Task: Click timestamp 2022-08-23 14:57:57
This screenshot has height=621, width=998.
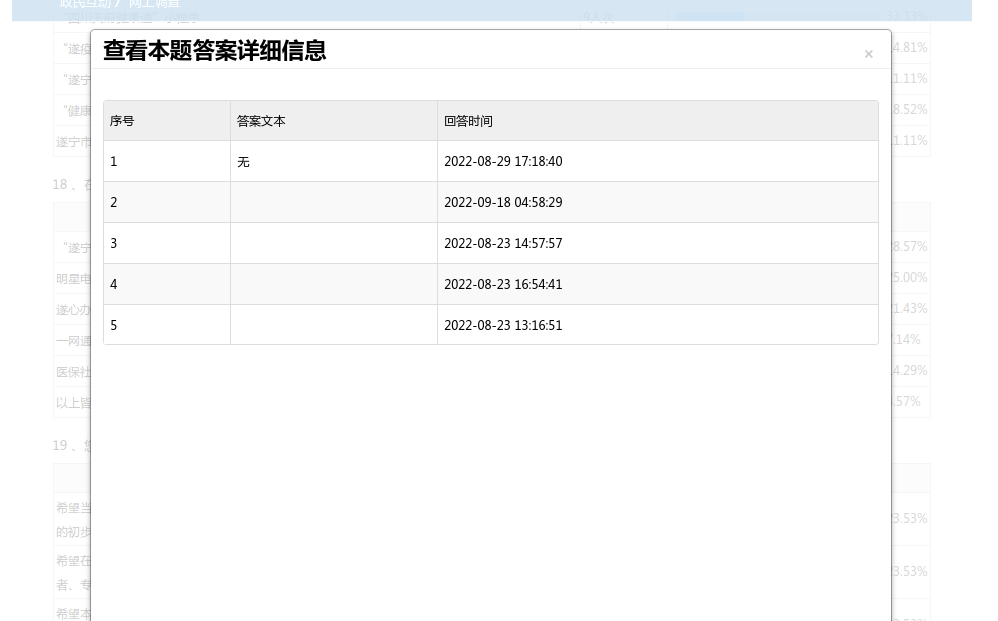Action: point(503,244)
